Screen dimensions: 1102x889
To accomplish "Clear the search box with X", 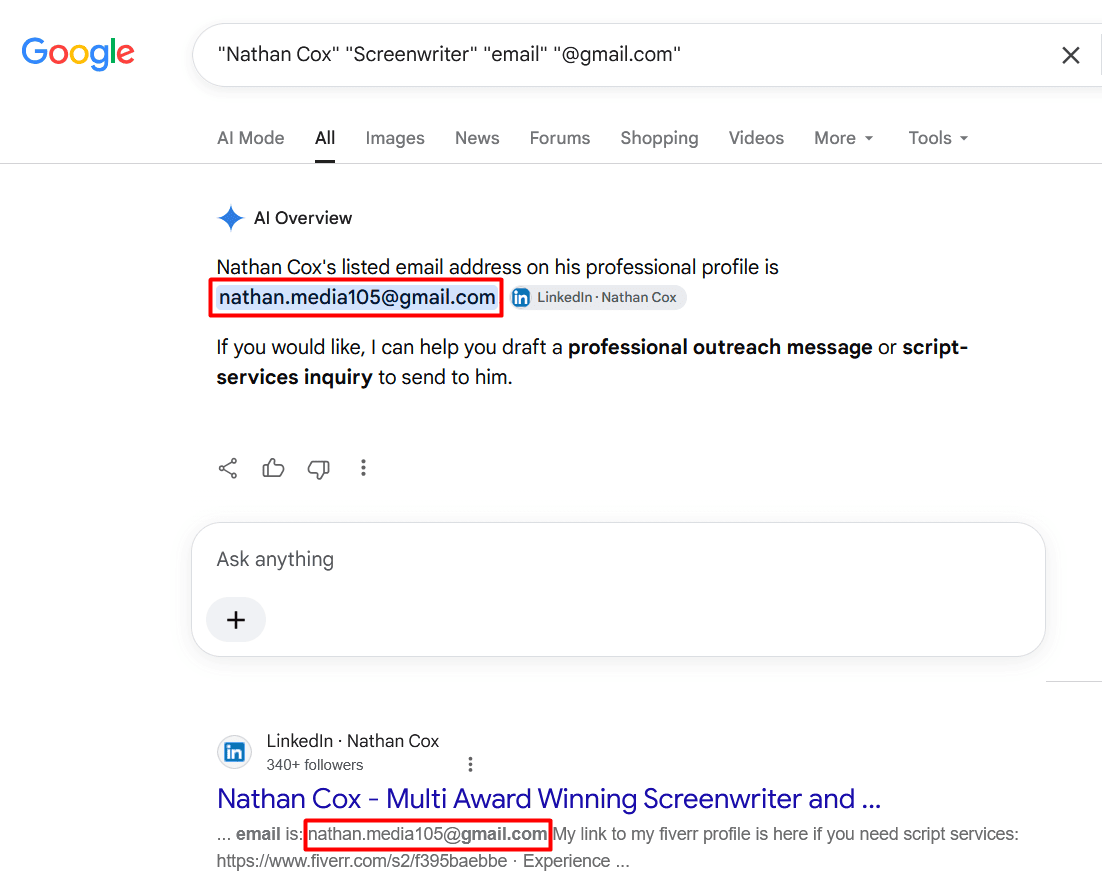I will (1070, 55).
